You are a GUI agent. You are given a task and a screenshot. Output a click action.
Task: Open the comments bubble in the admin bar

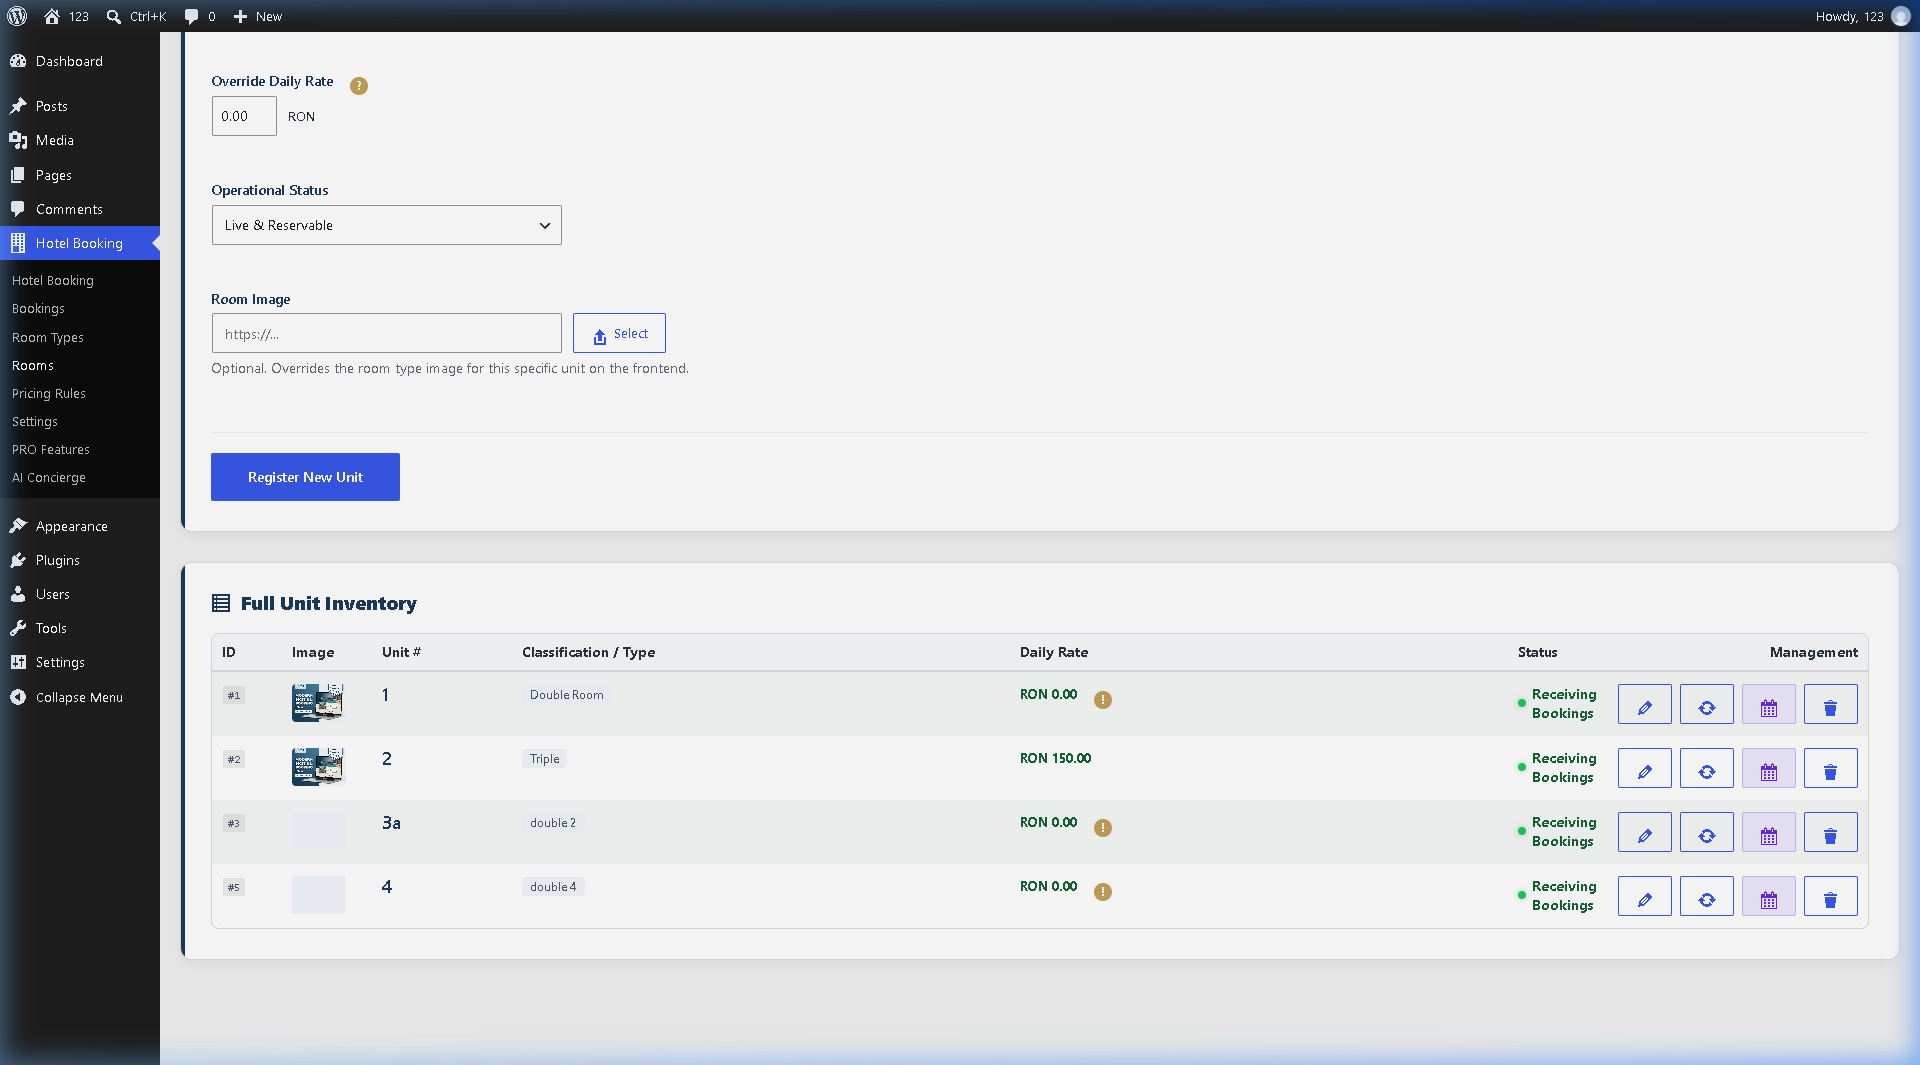[199, 16]
